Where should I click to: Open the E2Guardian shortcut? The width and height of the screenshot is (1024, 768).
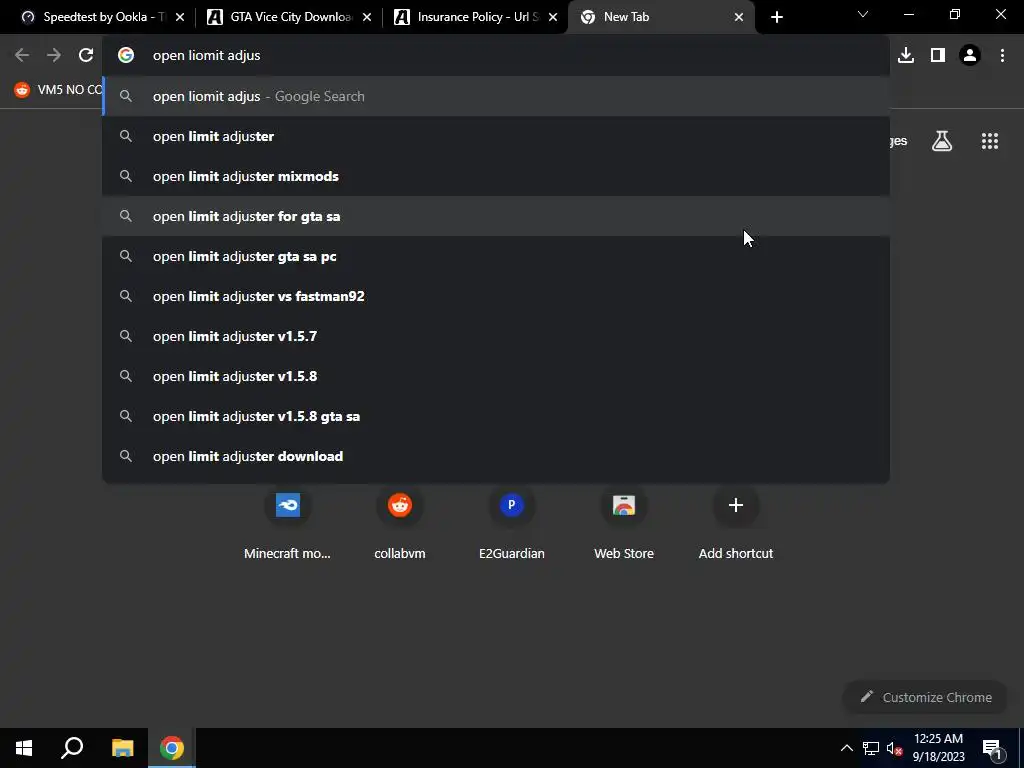[x=511, y=526]
